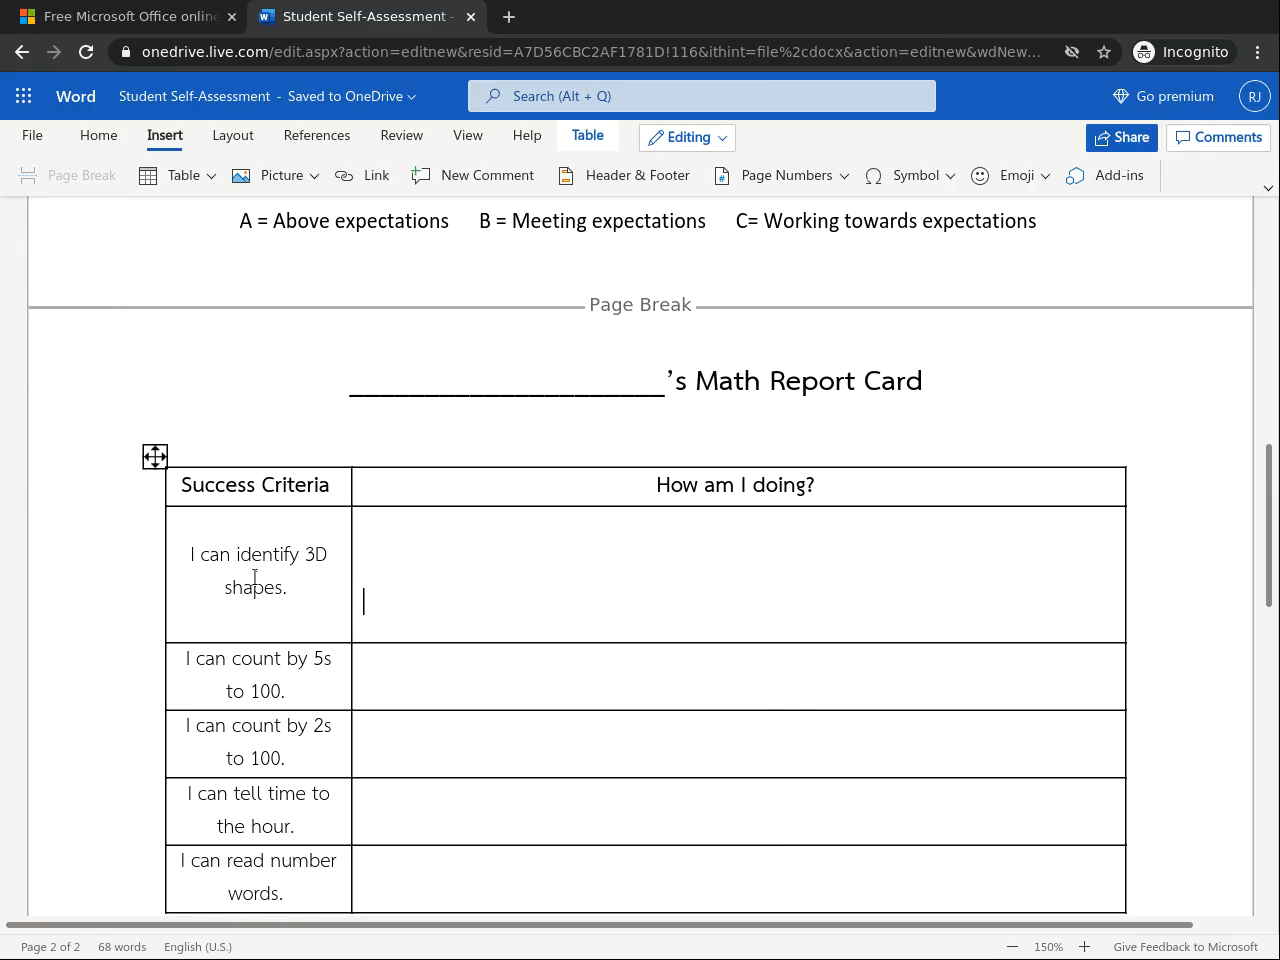1280x960 pixels.
Task: Click Give Feedback to Microsoft
Action: pos(1186,947)
